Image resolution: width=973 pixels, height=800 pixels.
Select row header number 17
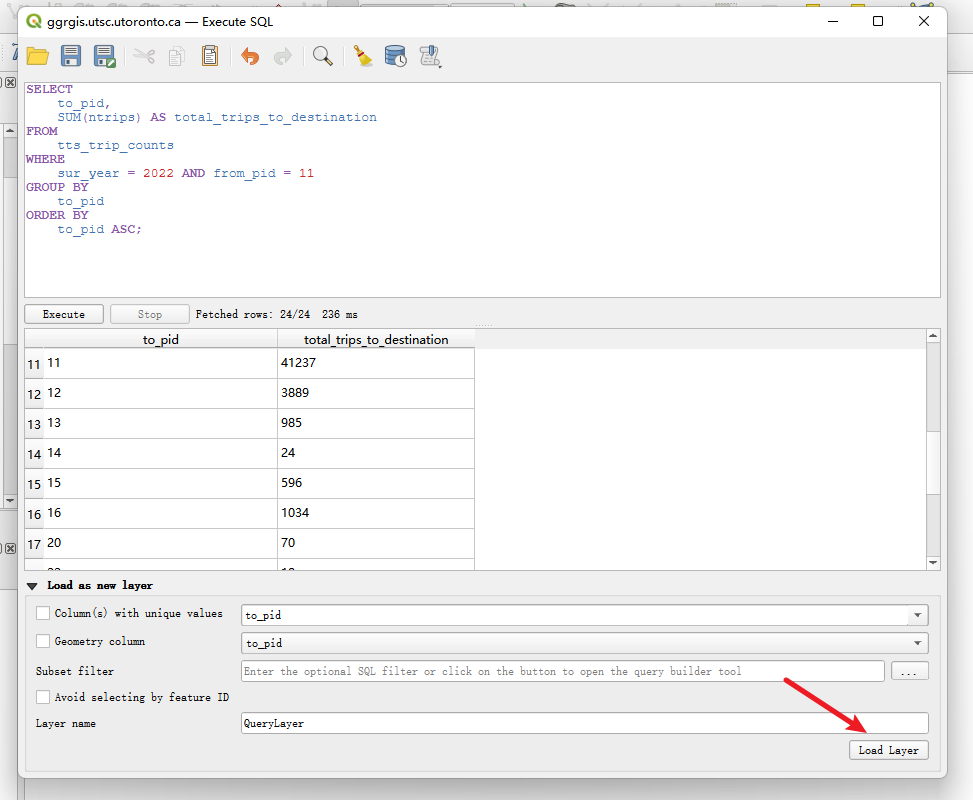click(34, 544)
